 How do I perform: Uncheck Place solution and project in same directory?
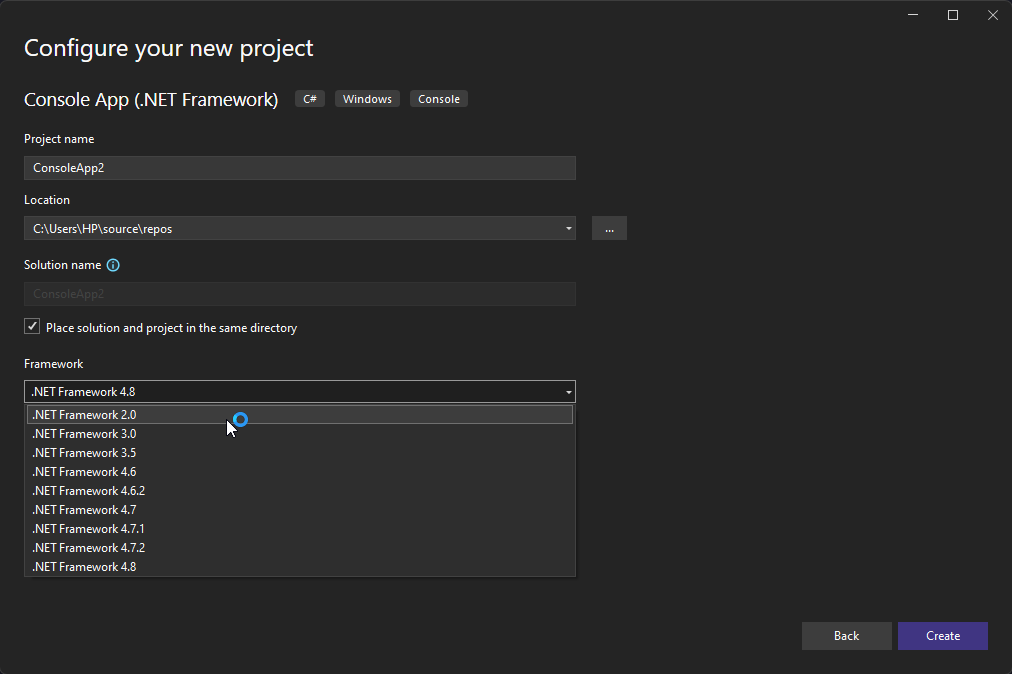pos(31,325)
